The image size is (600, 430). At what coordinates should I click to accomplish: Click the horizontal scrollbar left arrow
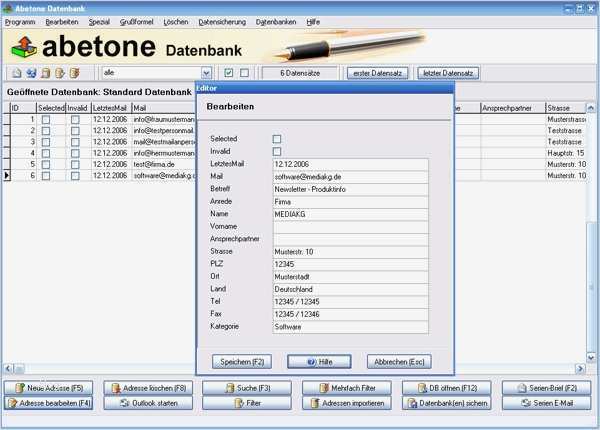(x=8, y=368)
